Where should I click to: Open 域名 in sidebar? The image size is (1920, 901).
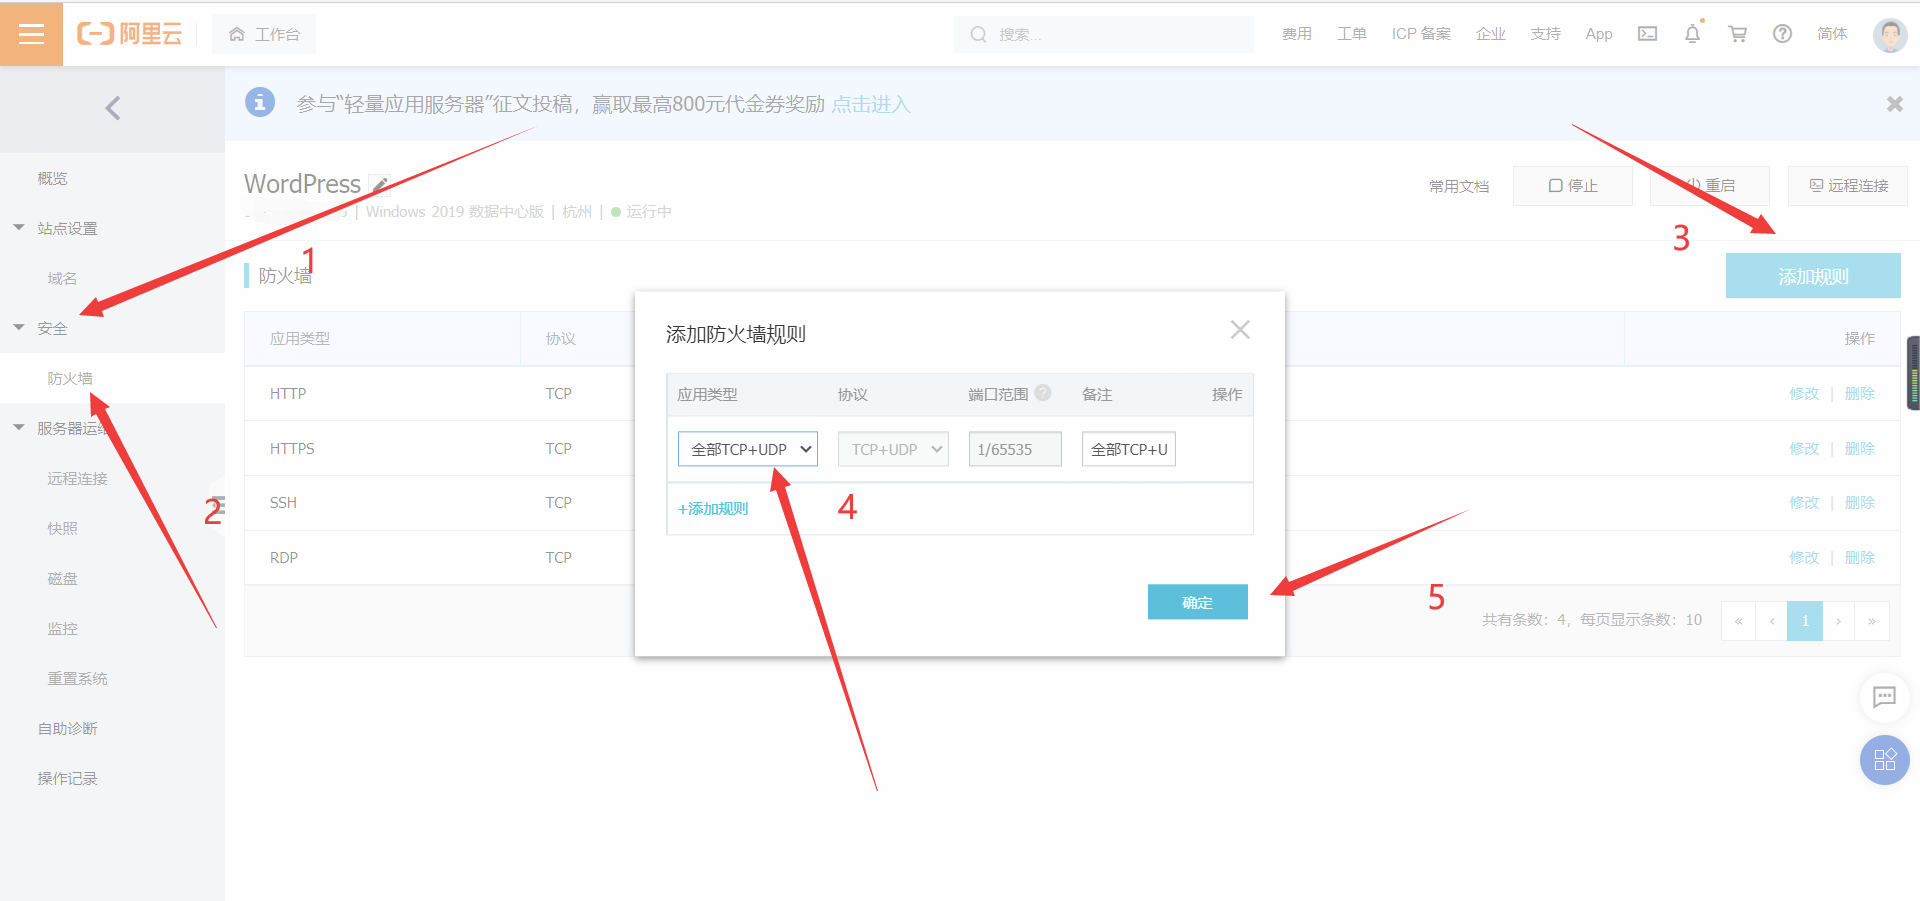click(x=62, y=279)
